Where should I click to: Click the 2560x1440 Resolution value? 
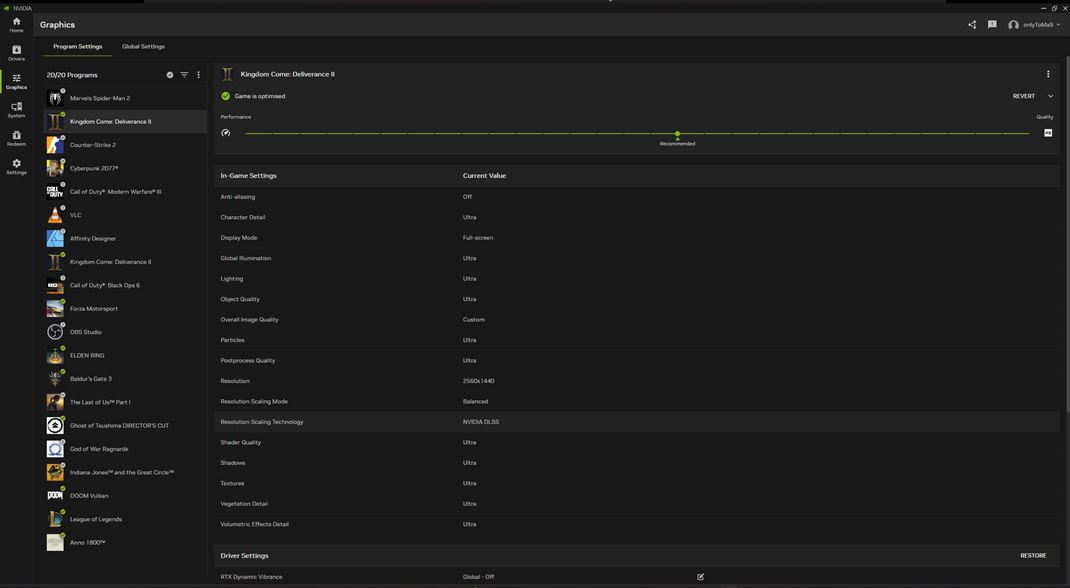[478, 381]
